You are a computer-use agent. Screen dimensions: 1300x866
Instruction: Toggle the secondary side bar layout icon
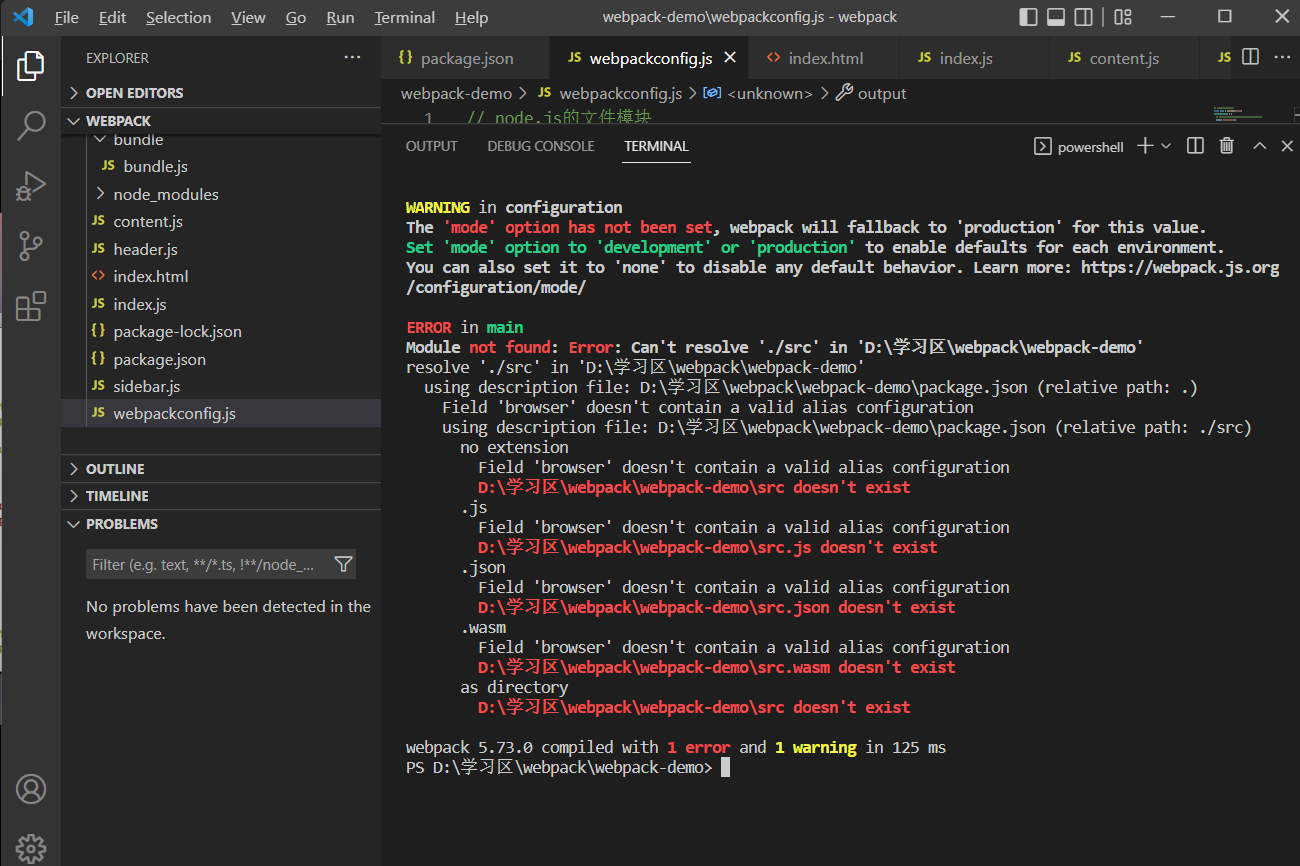[x=1083, y=17]
